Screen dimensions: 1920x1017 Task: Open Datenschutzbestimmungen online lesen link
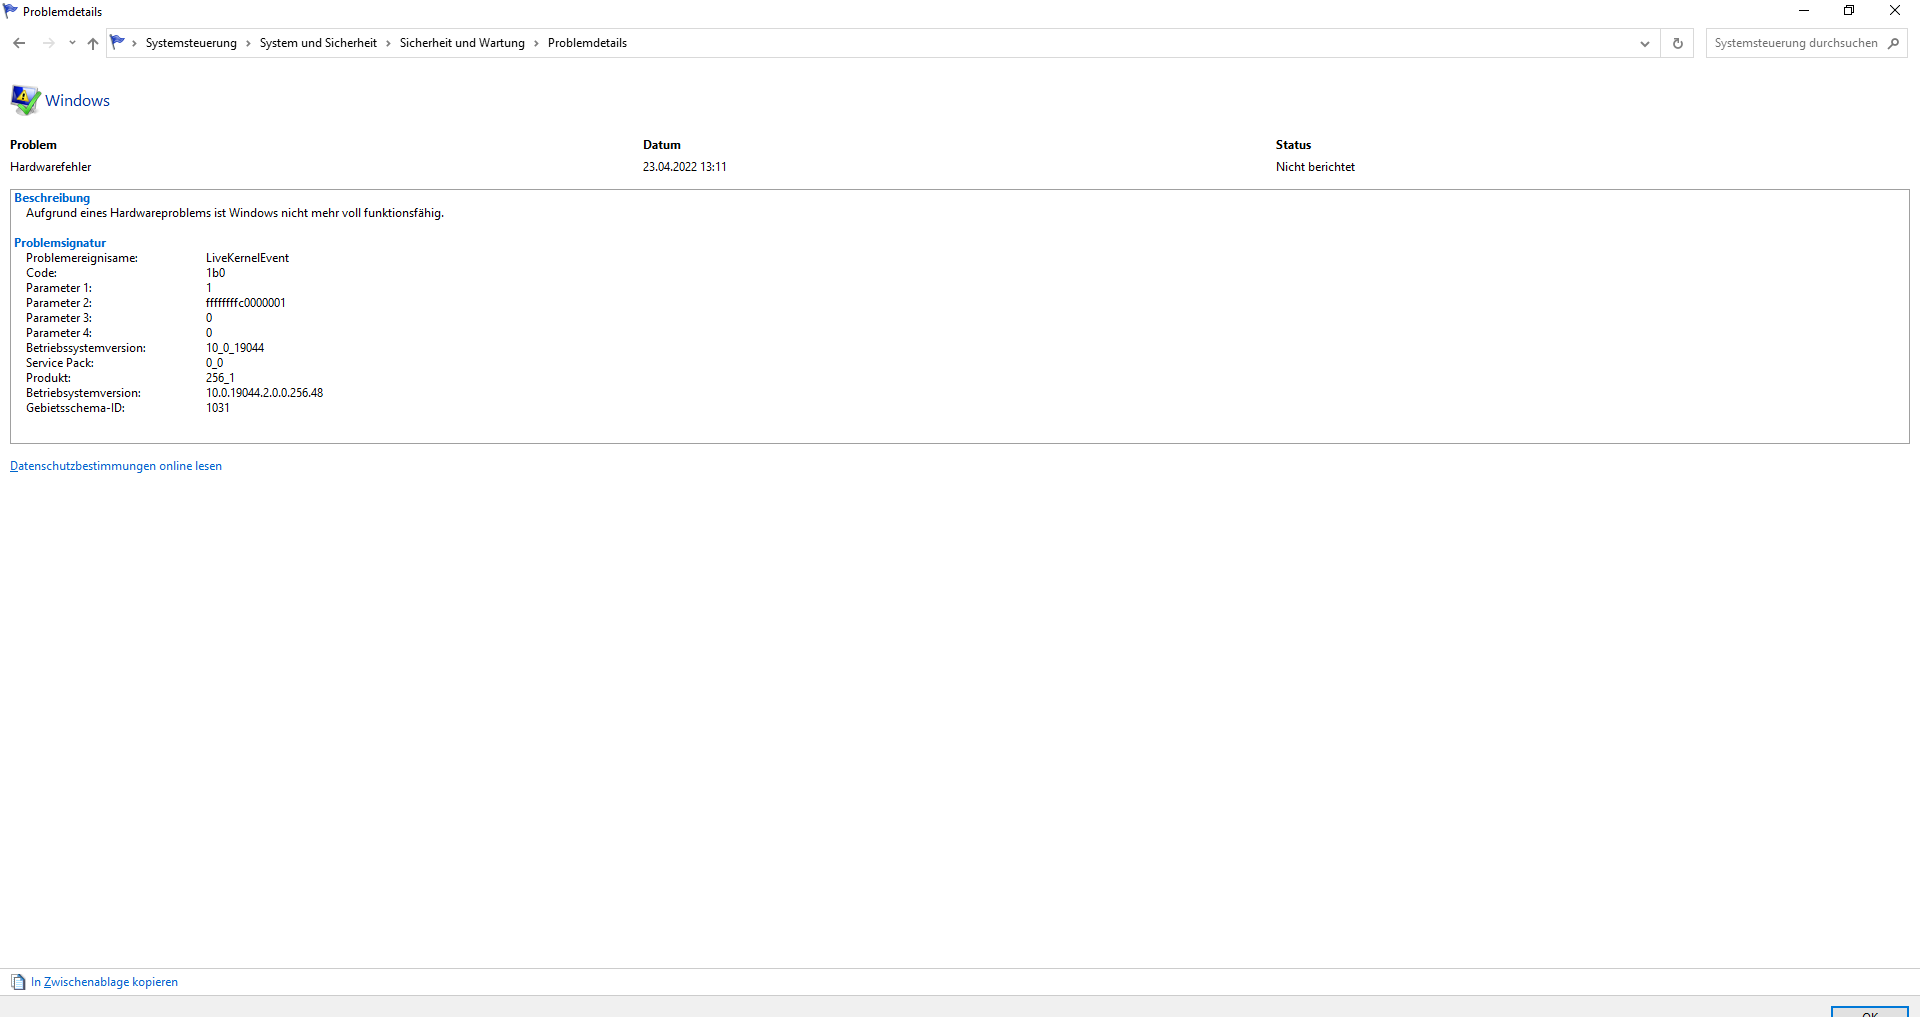[x=116, y=466]
